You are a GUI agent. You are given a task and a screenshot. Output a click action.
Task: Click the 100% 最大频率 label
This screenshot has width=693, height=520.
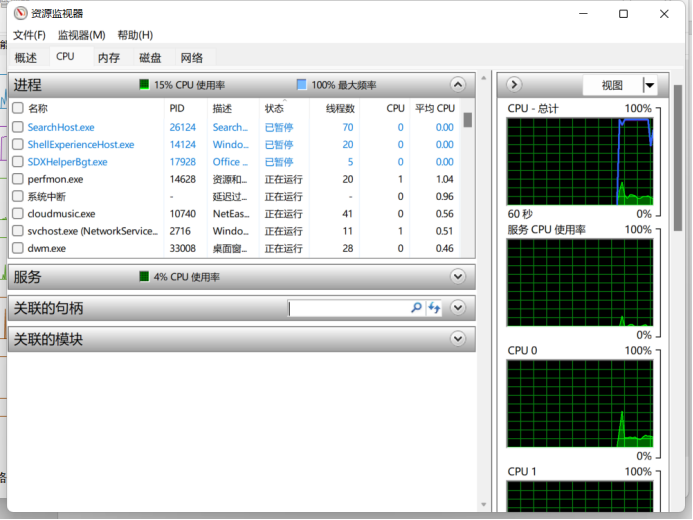[x=344, y=85]
